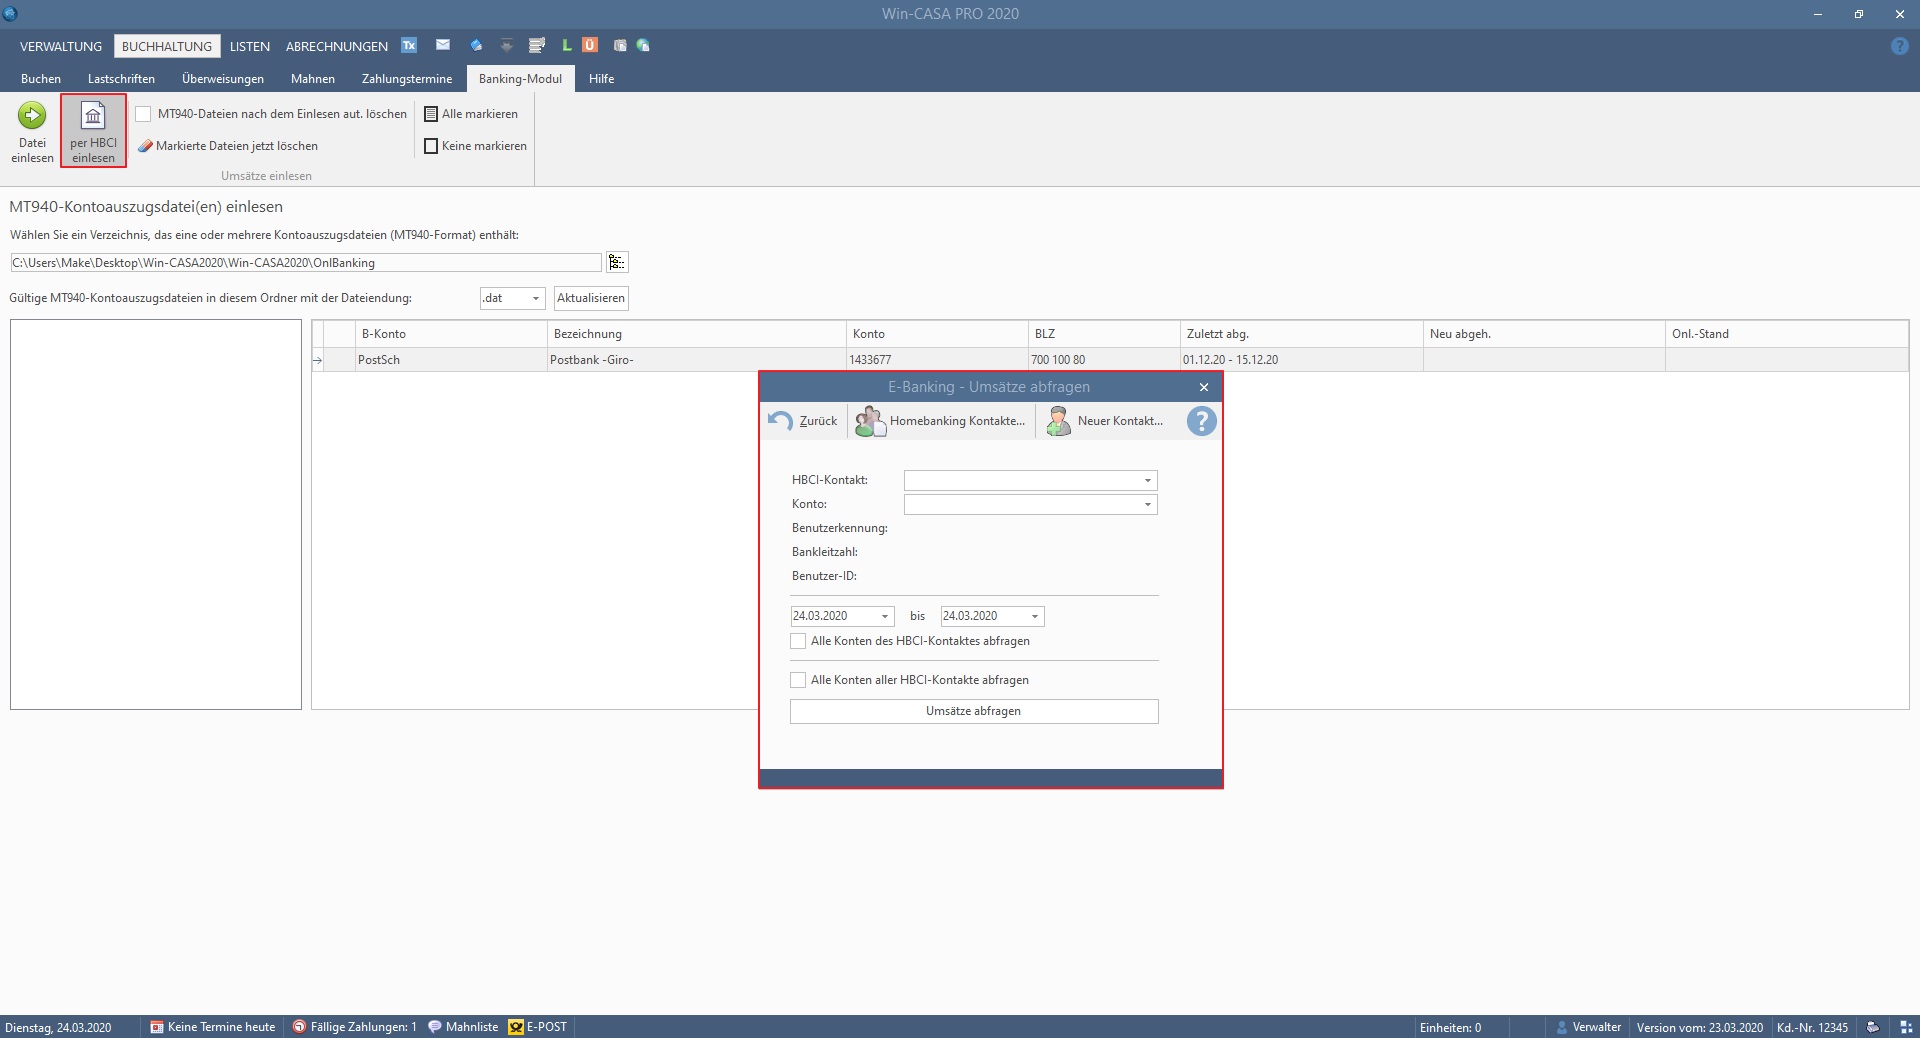Expand the HBCI-Kontakt dropdown
The image size is (1920, 1038).
(1147, 481)
